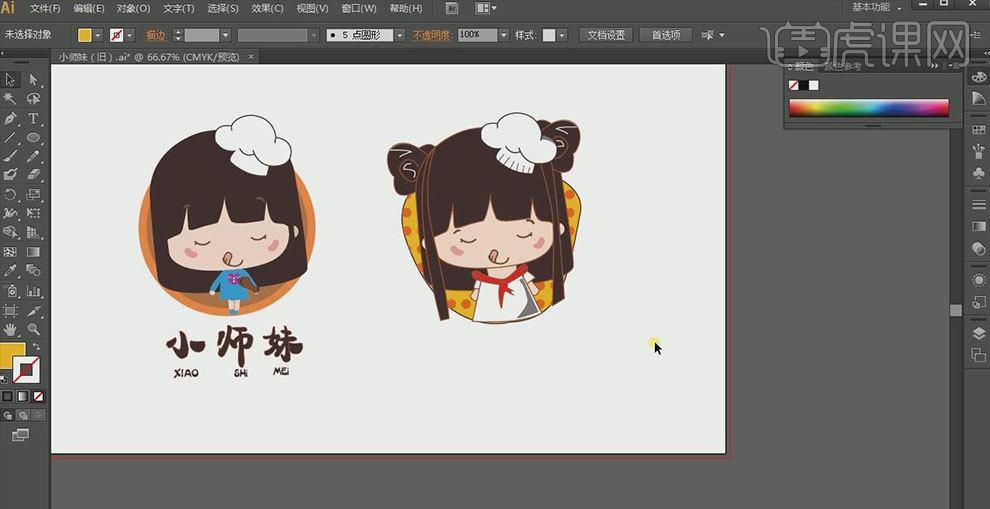The height and width of the screenshot is (509, 990).
Task: Open Color panel icon in right dock
Action: (977, 76)
